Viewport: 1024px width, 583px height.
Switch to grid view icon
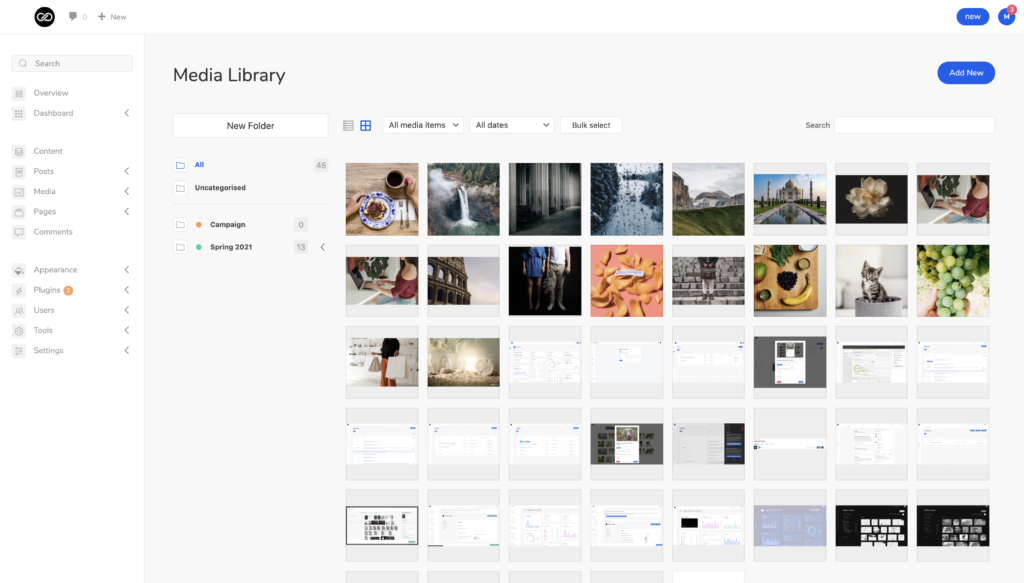[366, 125]
